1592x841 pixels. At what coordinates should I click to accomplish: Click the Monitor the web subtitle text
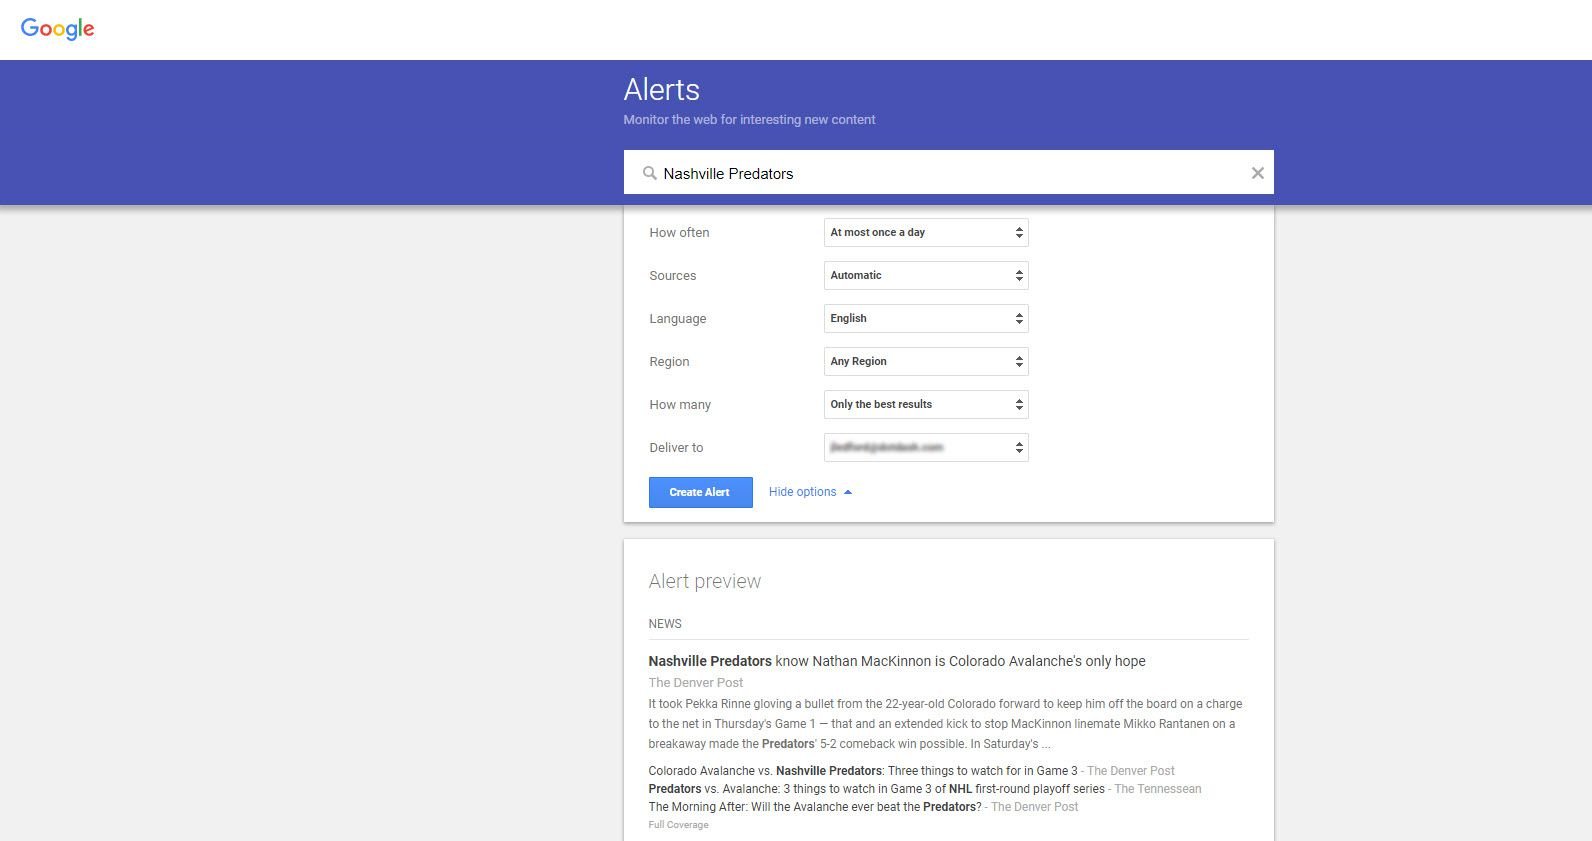pyautogui.click(x=749, y=120)
